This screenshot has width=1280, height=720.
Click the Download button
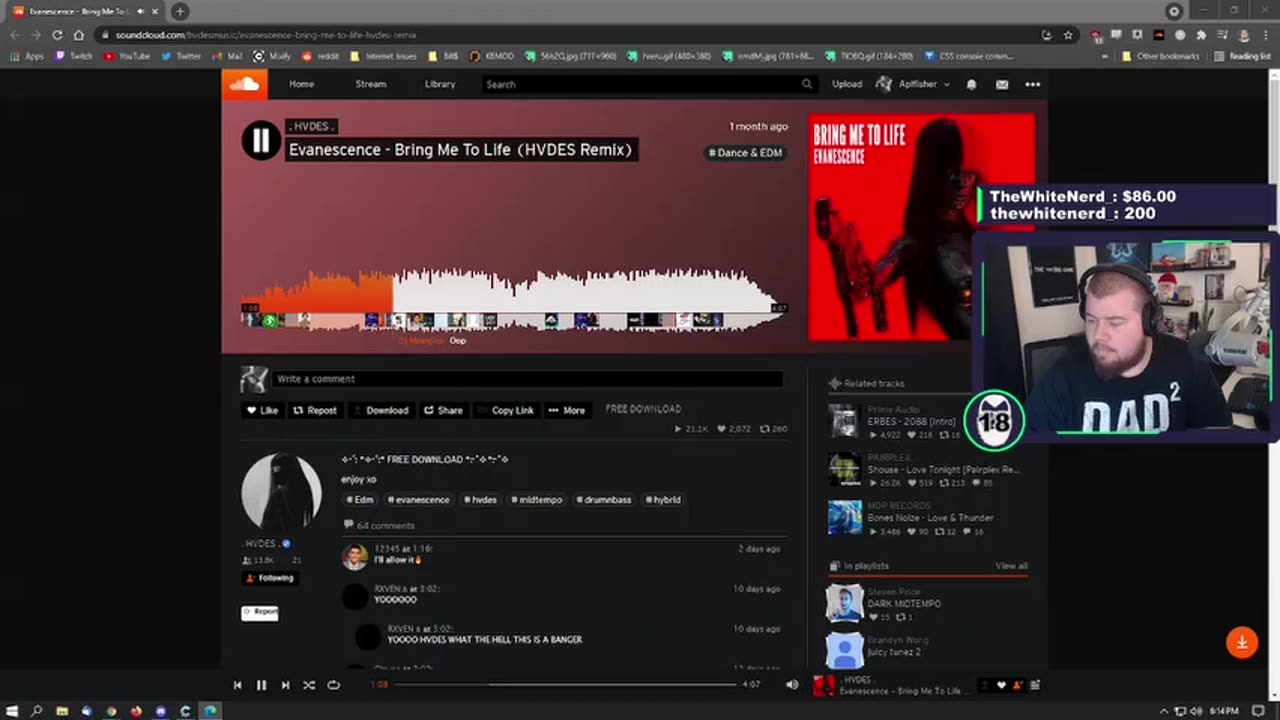pyautogui.click(x=381, y=410)
